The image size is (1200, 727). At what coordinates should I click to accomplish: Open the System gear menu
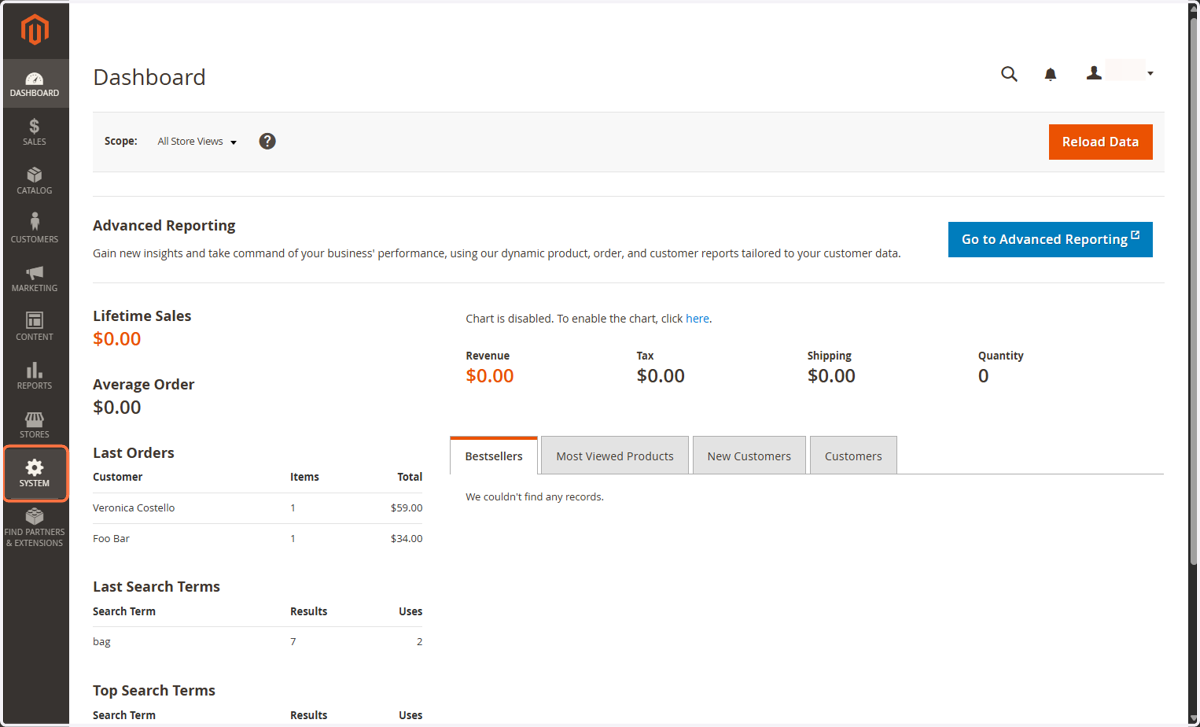[x=34, y=474]
